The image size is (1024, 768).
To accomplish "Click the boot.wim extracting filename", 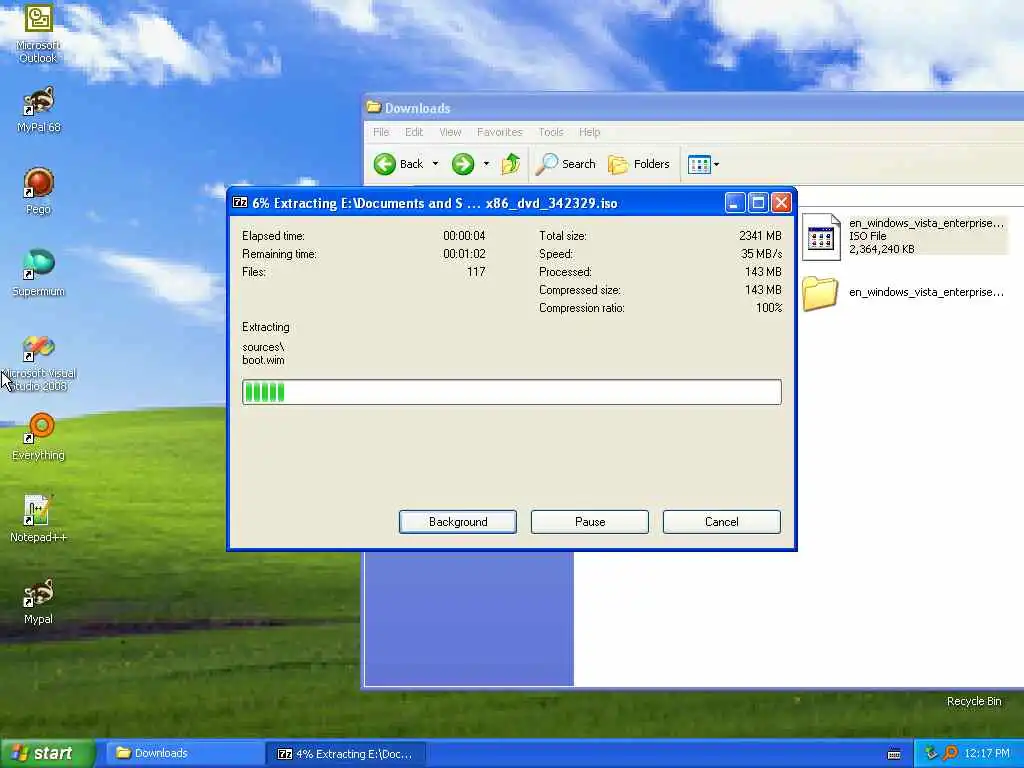I will (x=263, y=360).
